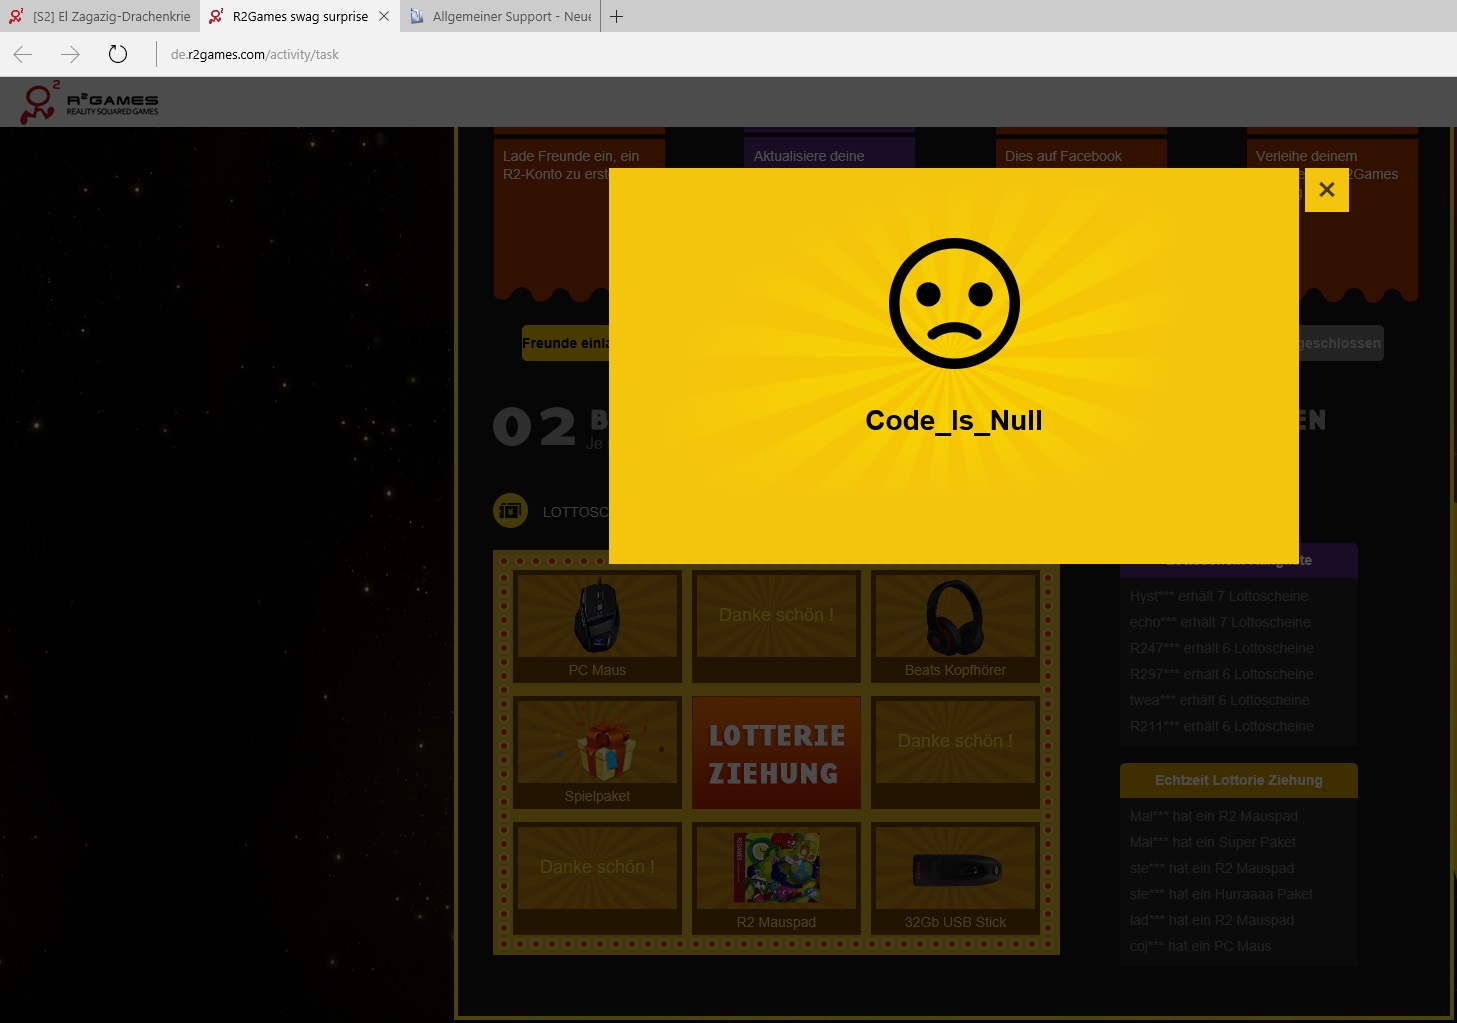1457x1023 pixels.
Task: Click the sad face icon
Action: (954, 303)
